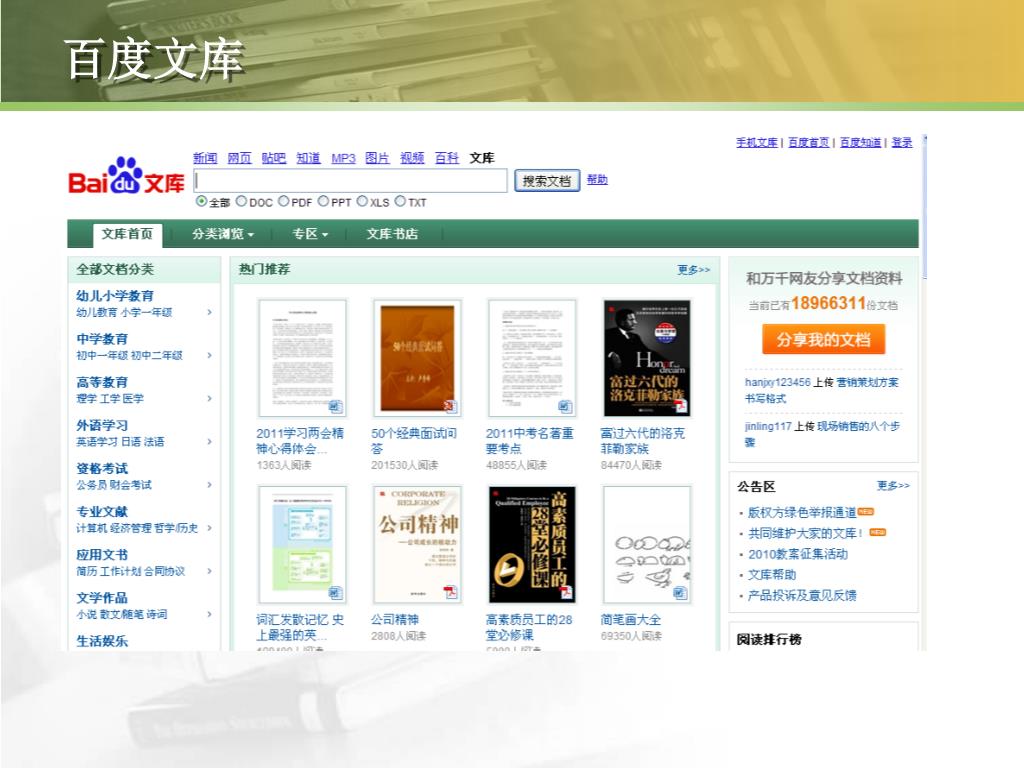Go to the 新闻 search category
This screenshot has height=768, width=1024.
click(205, 158)
